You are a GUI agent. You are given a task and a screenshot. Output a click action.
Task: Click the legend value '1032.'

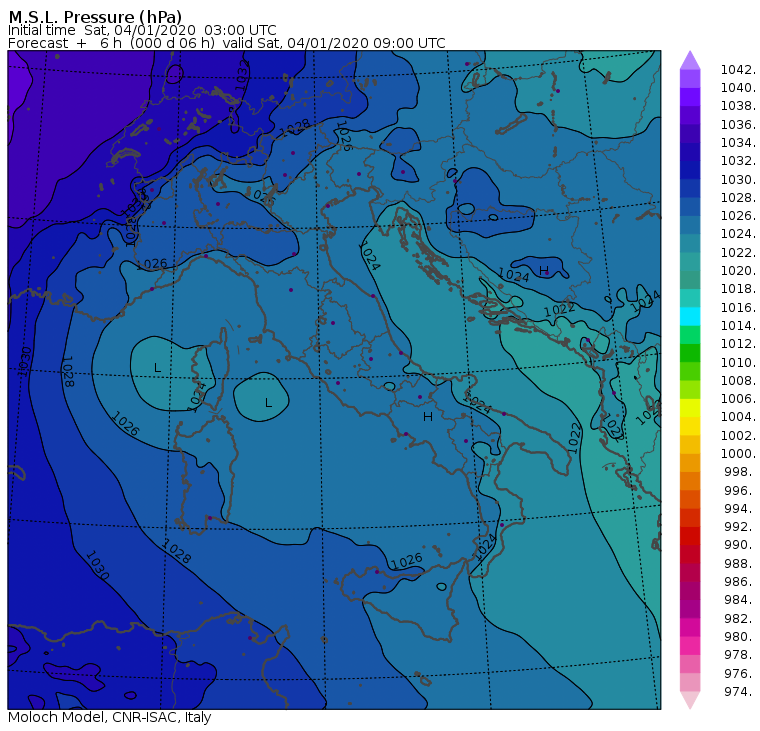pyautogui.click(x=738, y=161)
